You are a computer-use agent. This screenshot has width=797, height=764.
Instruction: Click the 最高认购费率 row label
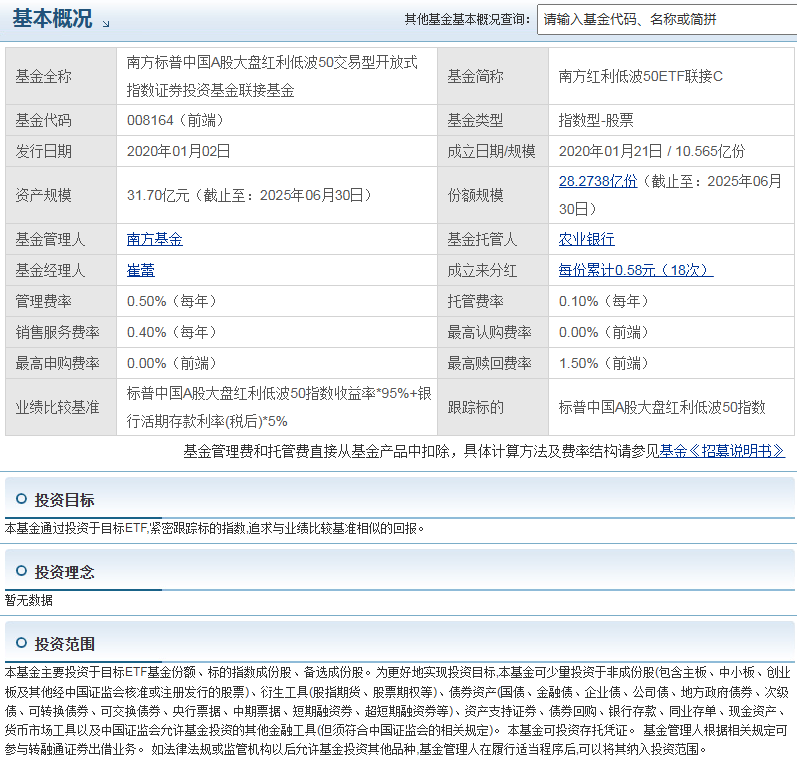click(x=489, y=332)
